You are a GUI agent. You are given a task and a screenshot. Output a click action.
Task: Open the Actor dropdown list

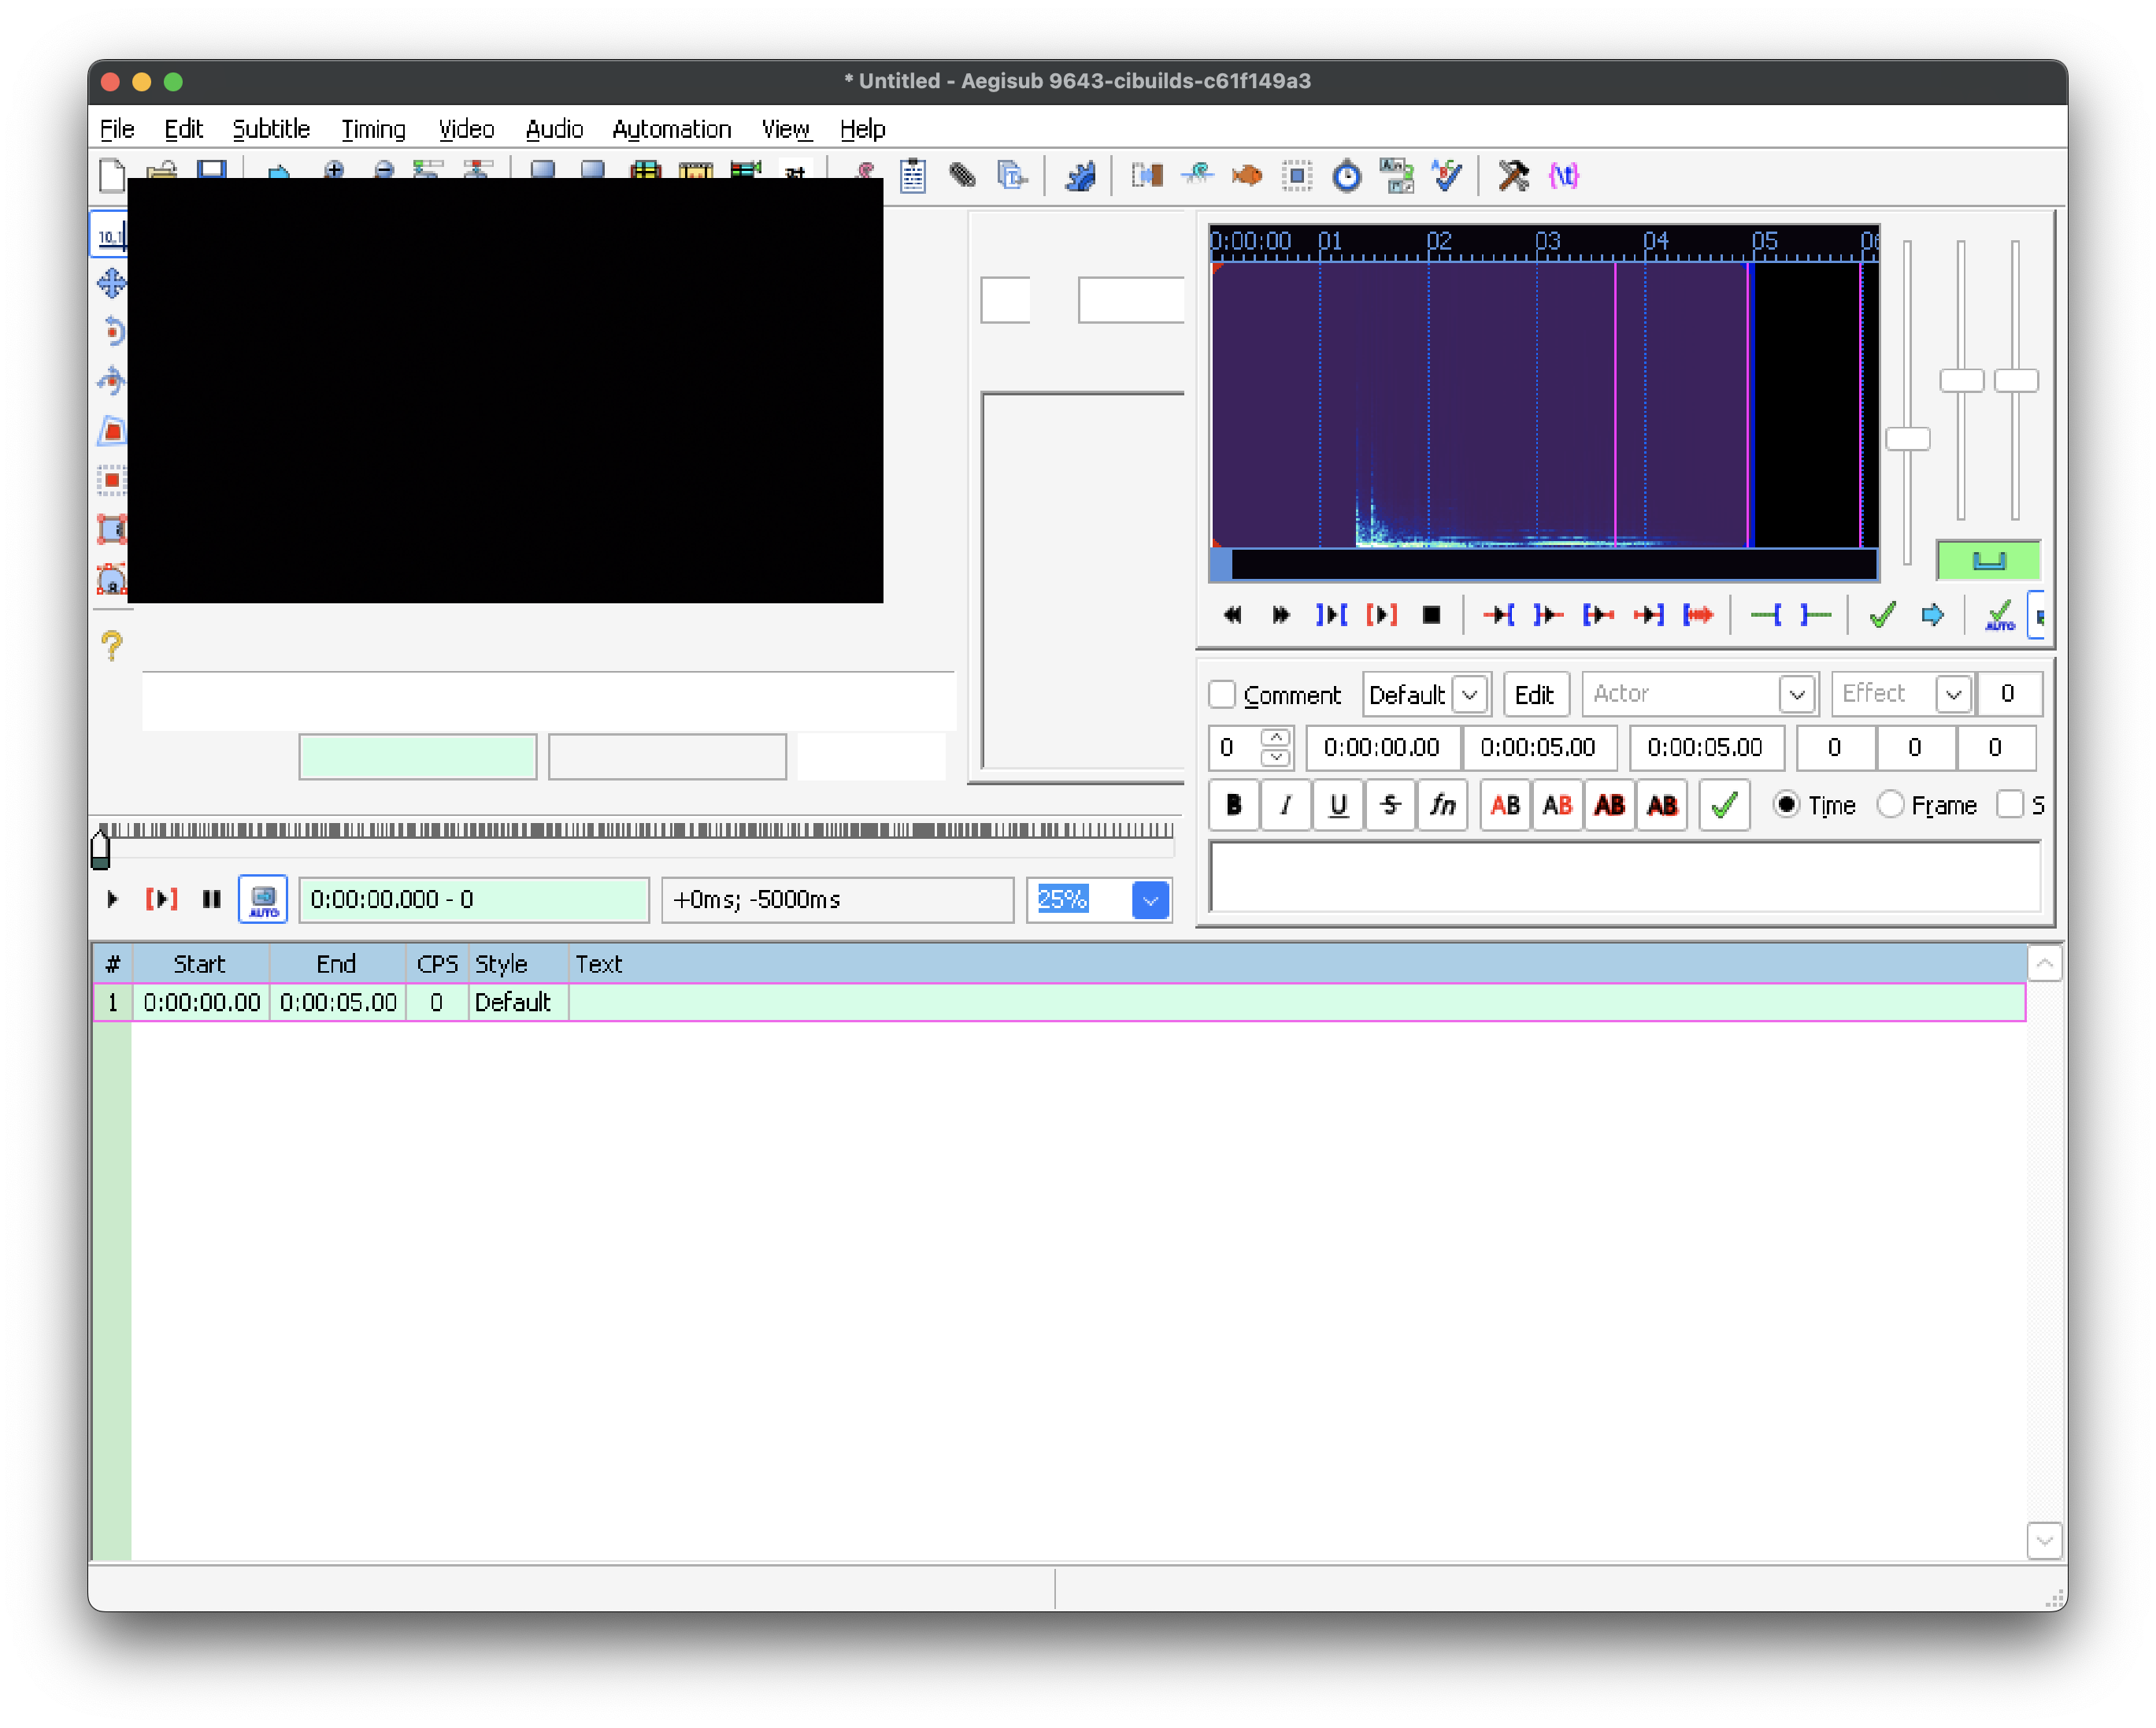pyautogui.click(x=1796, y=694)
